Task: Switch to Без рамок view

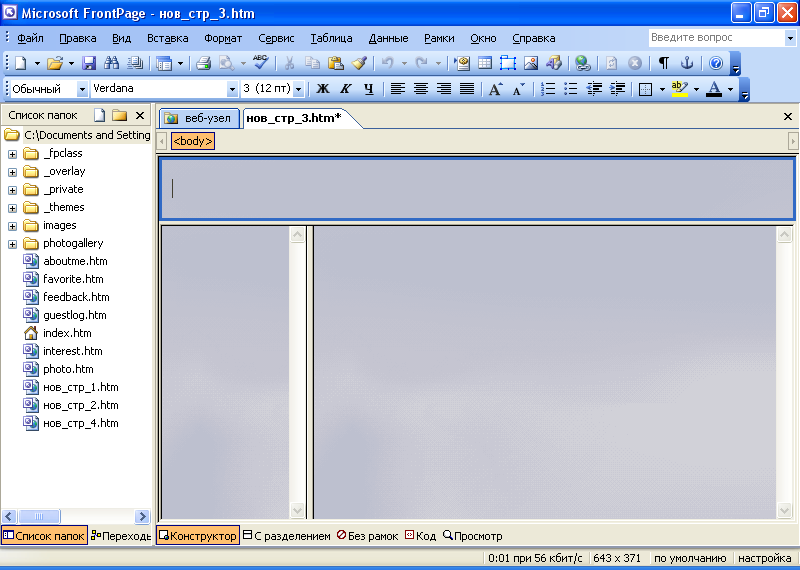Action: click(x=367, y=536)
